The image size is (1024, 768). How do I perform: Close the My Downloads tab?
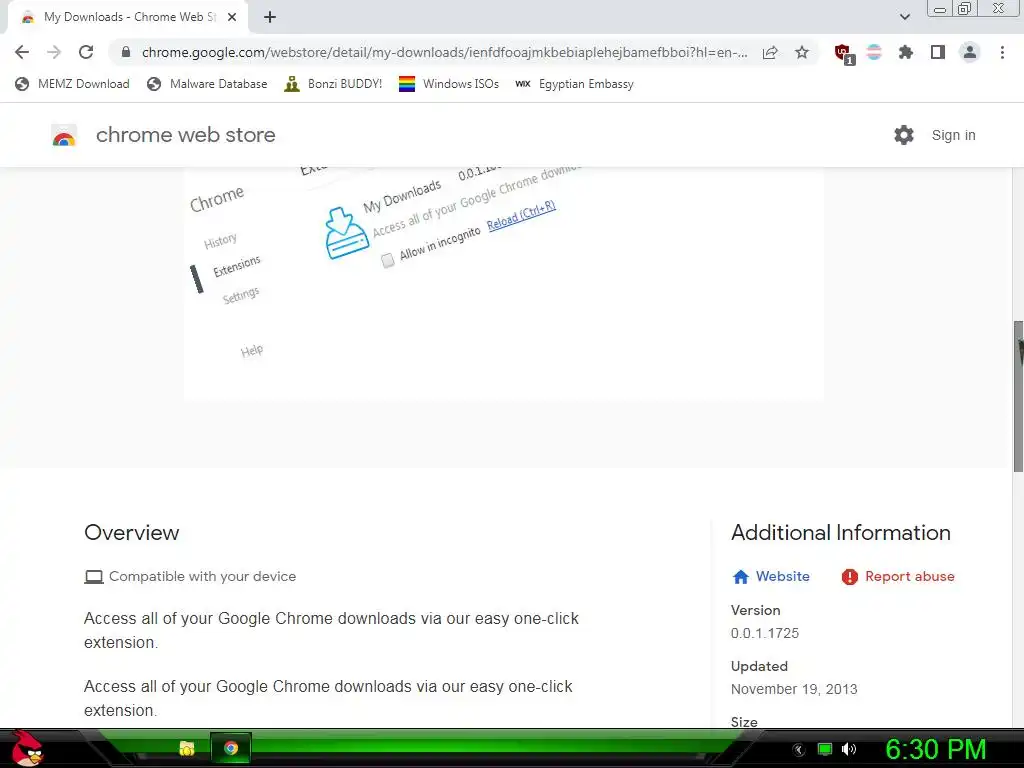click(x=232, y=17)
